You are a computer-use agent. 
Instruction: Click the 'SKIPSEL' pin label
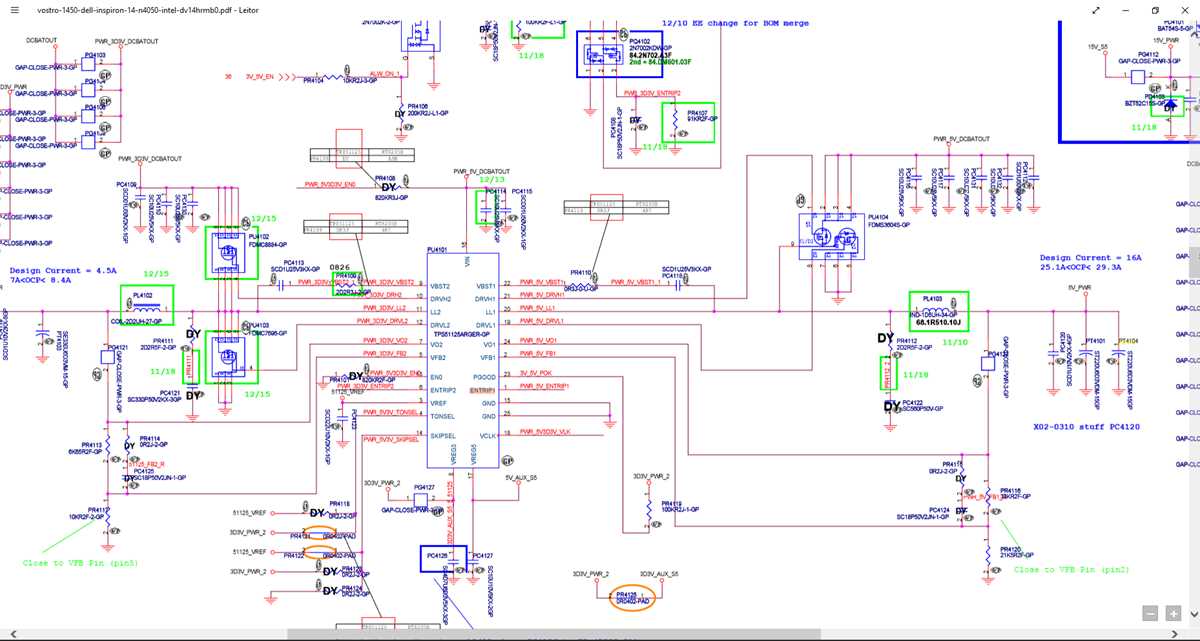[x=444, y=435]
